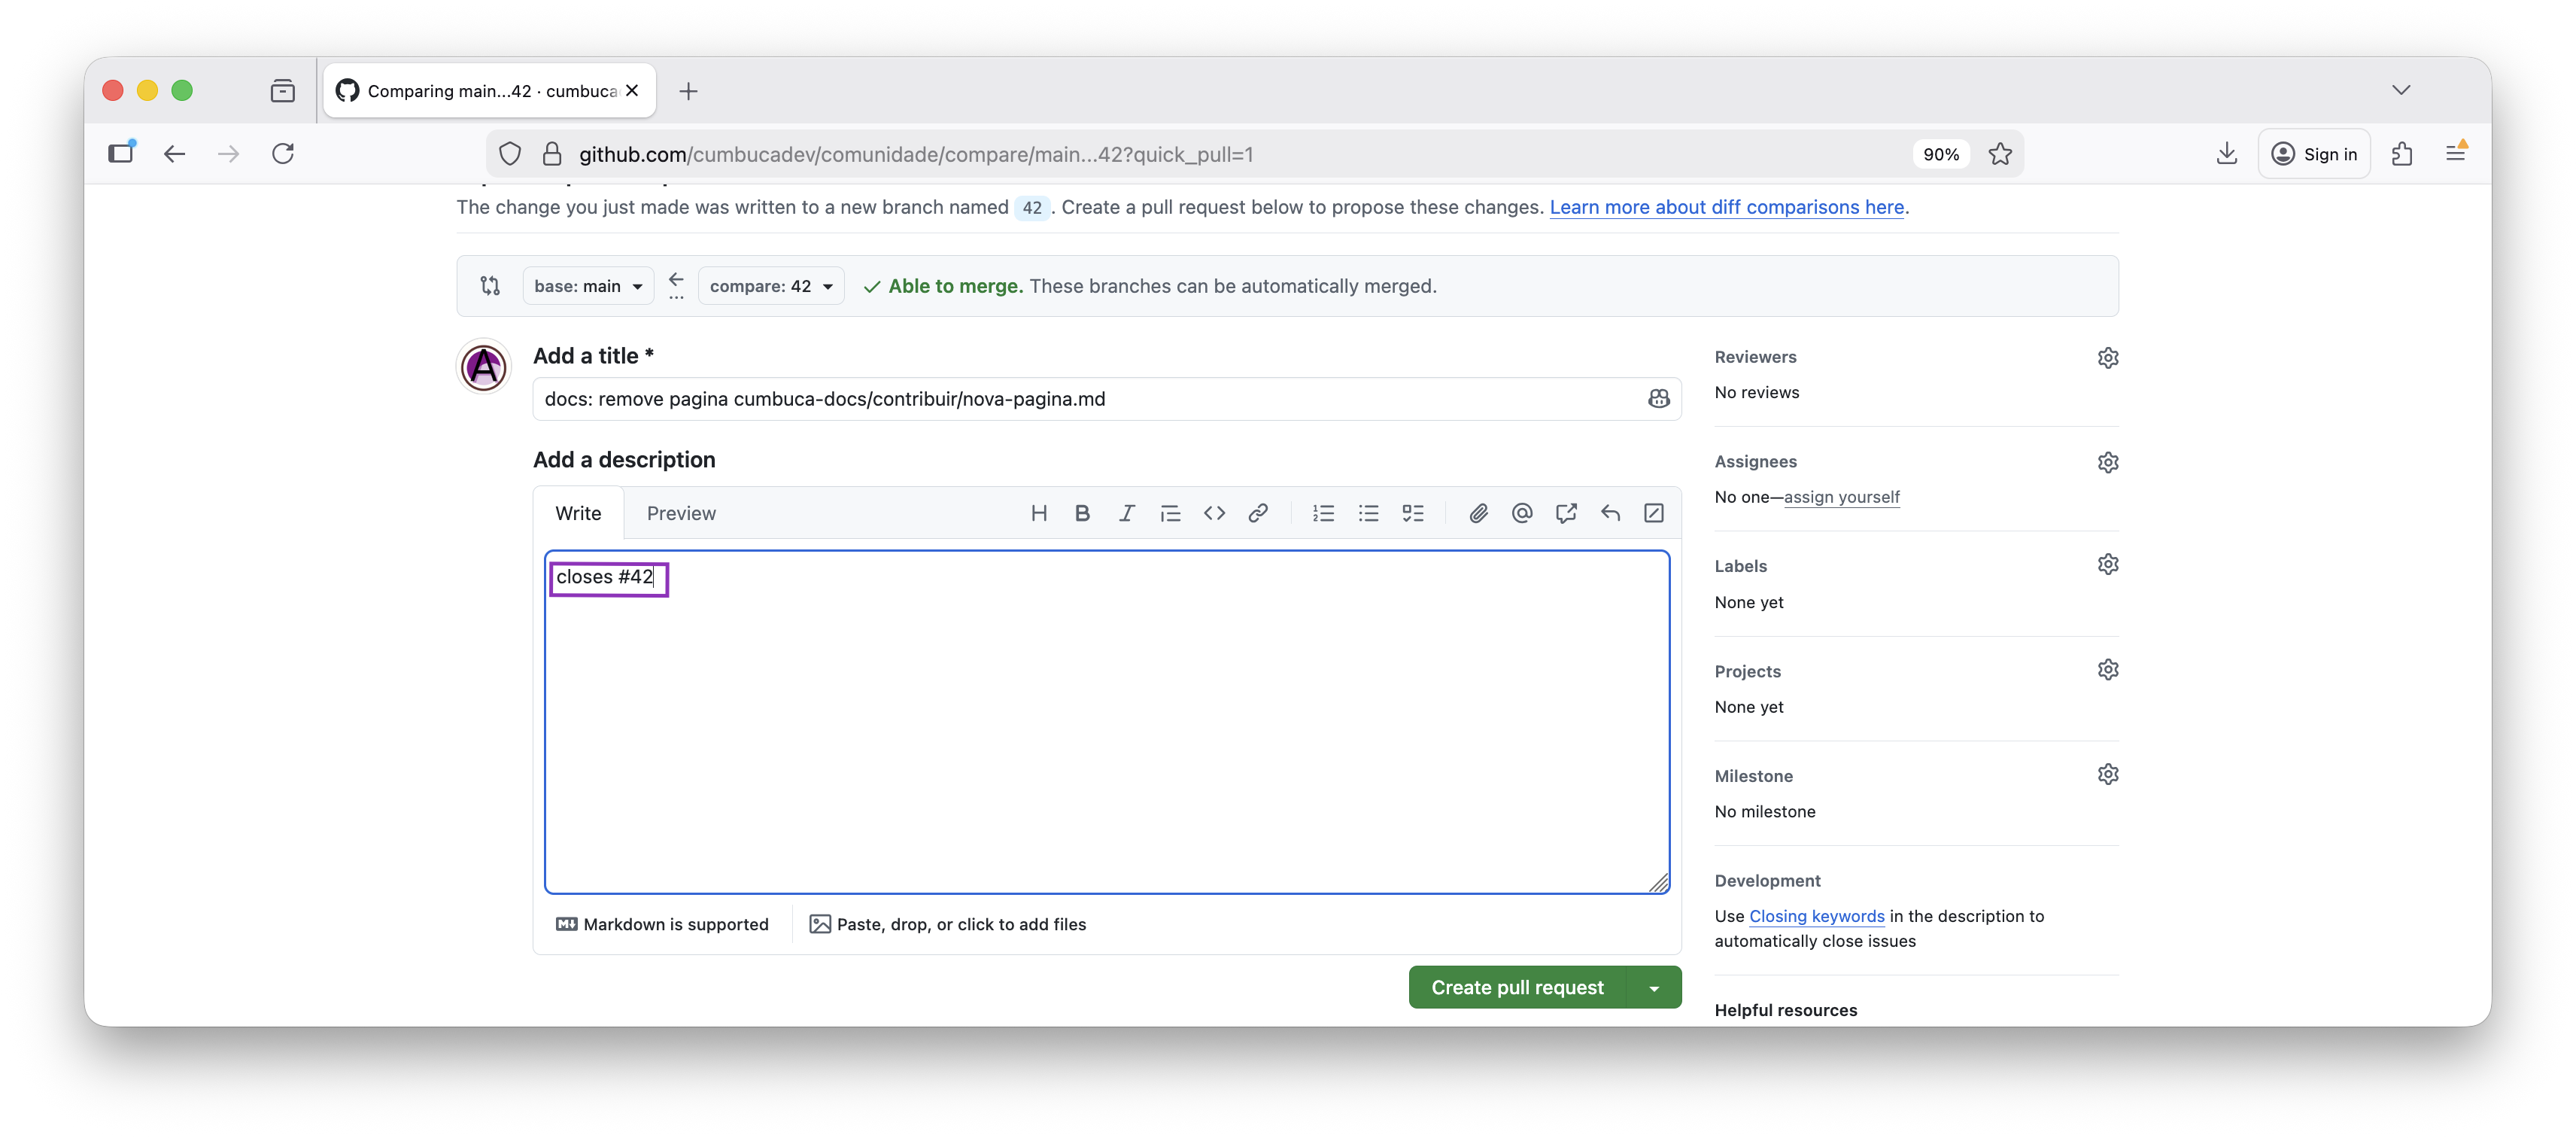Switch to the Write tab
The height and width of the screenshot is (1138, 2576).
pyautogui.click(x=578, y=513)
